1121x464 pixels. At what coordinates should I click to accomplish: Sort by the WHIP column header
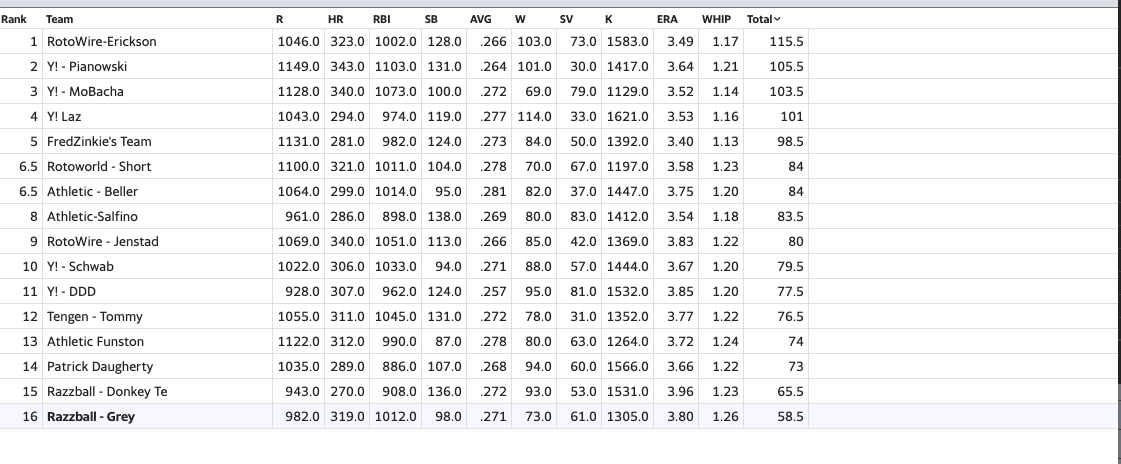(x=716, y=19)
